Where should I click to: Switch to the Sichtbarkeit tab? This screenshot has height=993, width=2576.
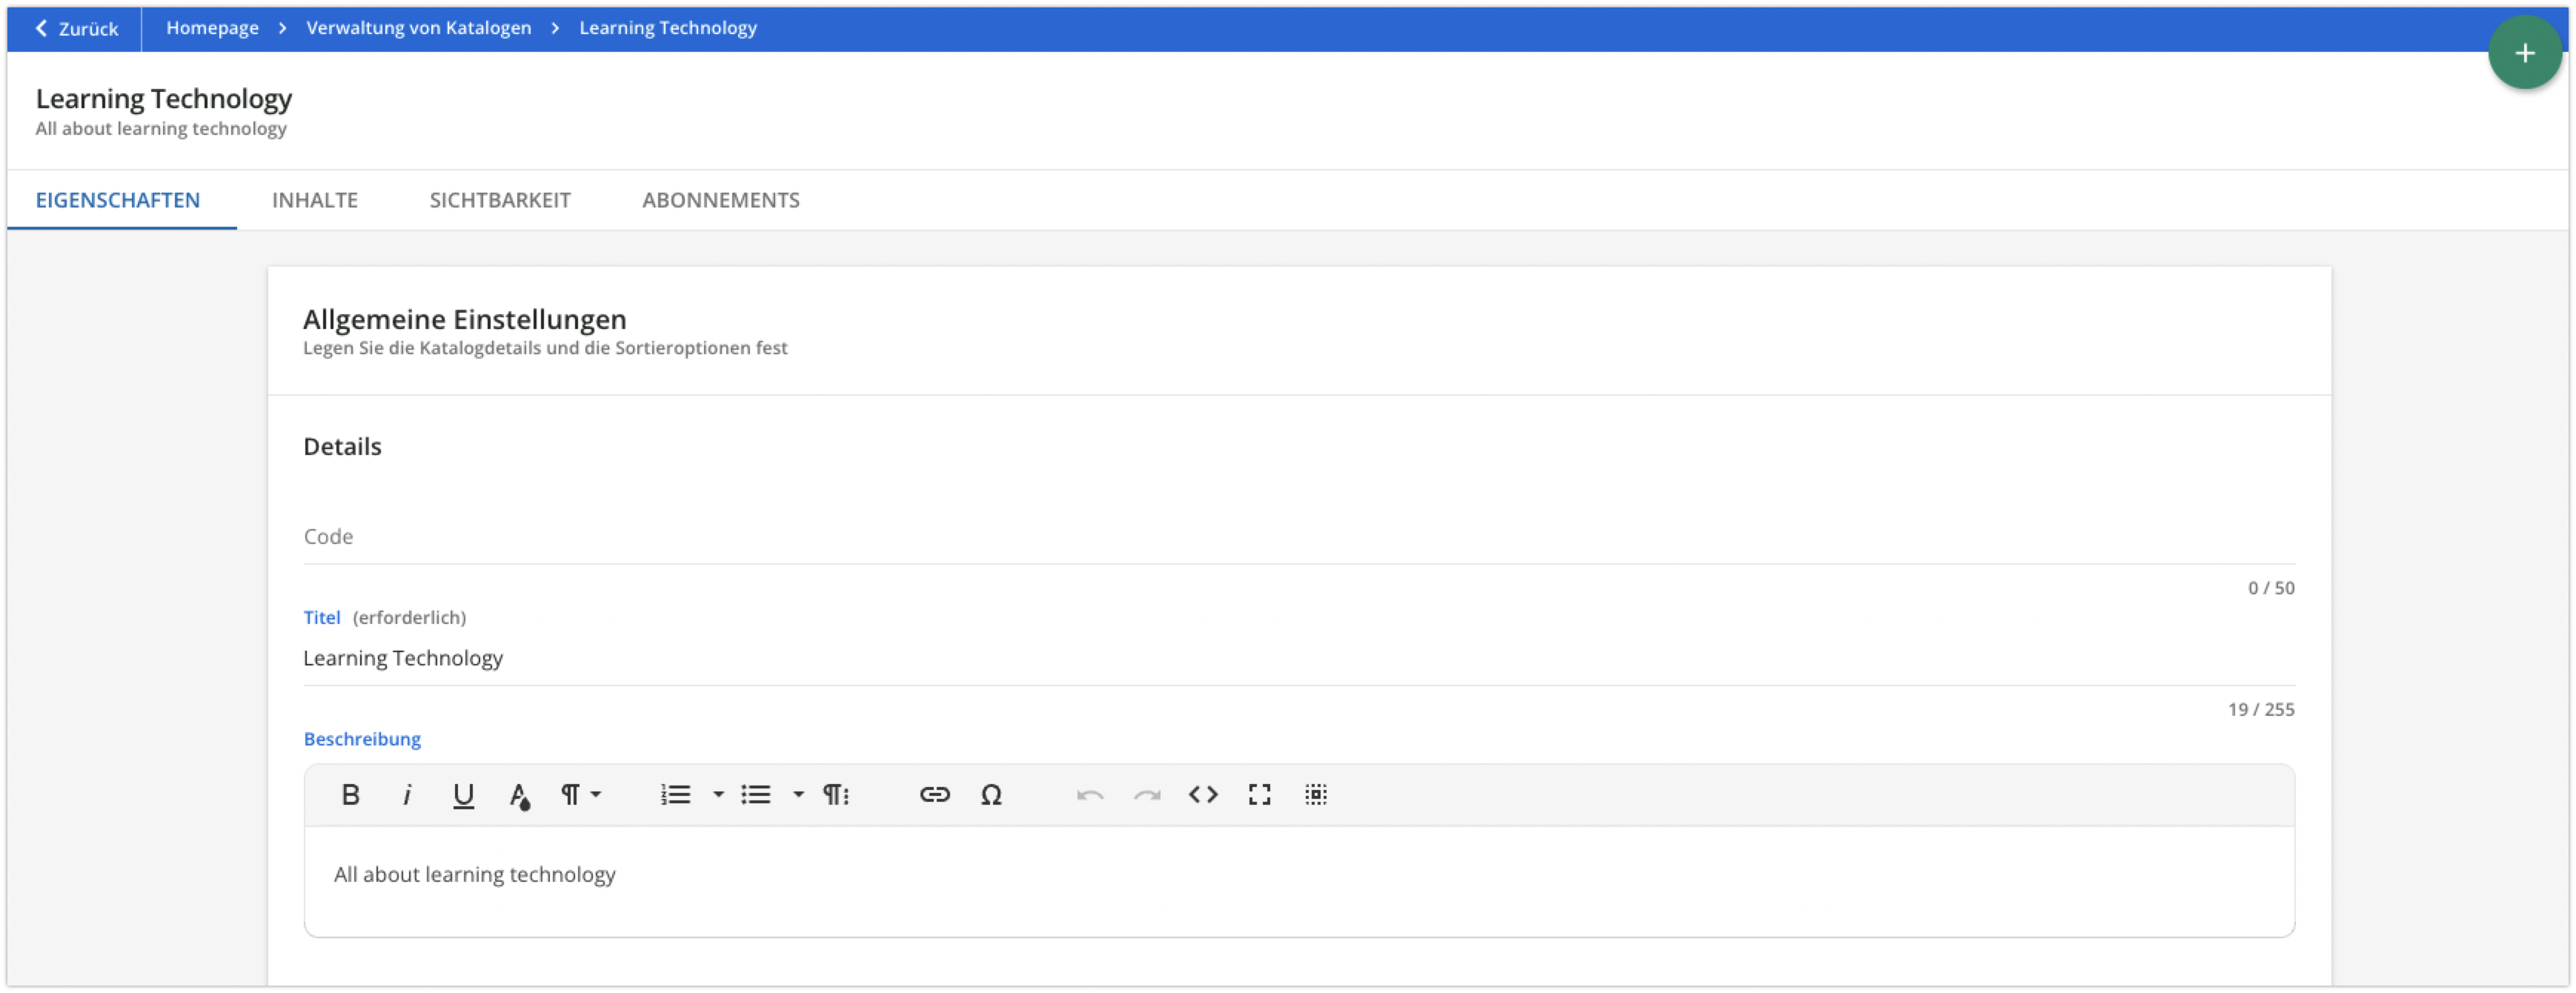[500, 200]
